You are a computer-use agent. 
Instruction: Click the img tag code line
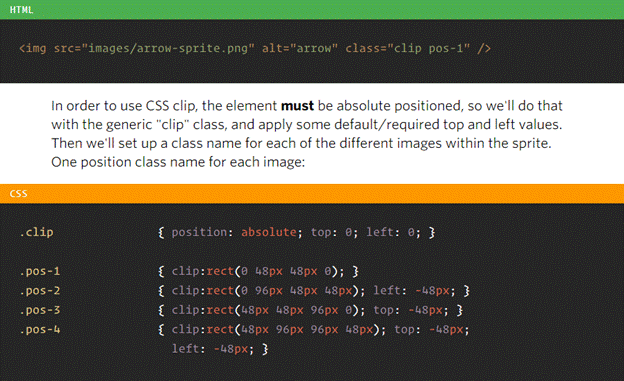(255, 49)
